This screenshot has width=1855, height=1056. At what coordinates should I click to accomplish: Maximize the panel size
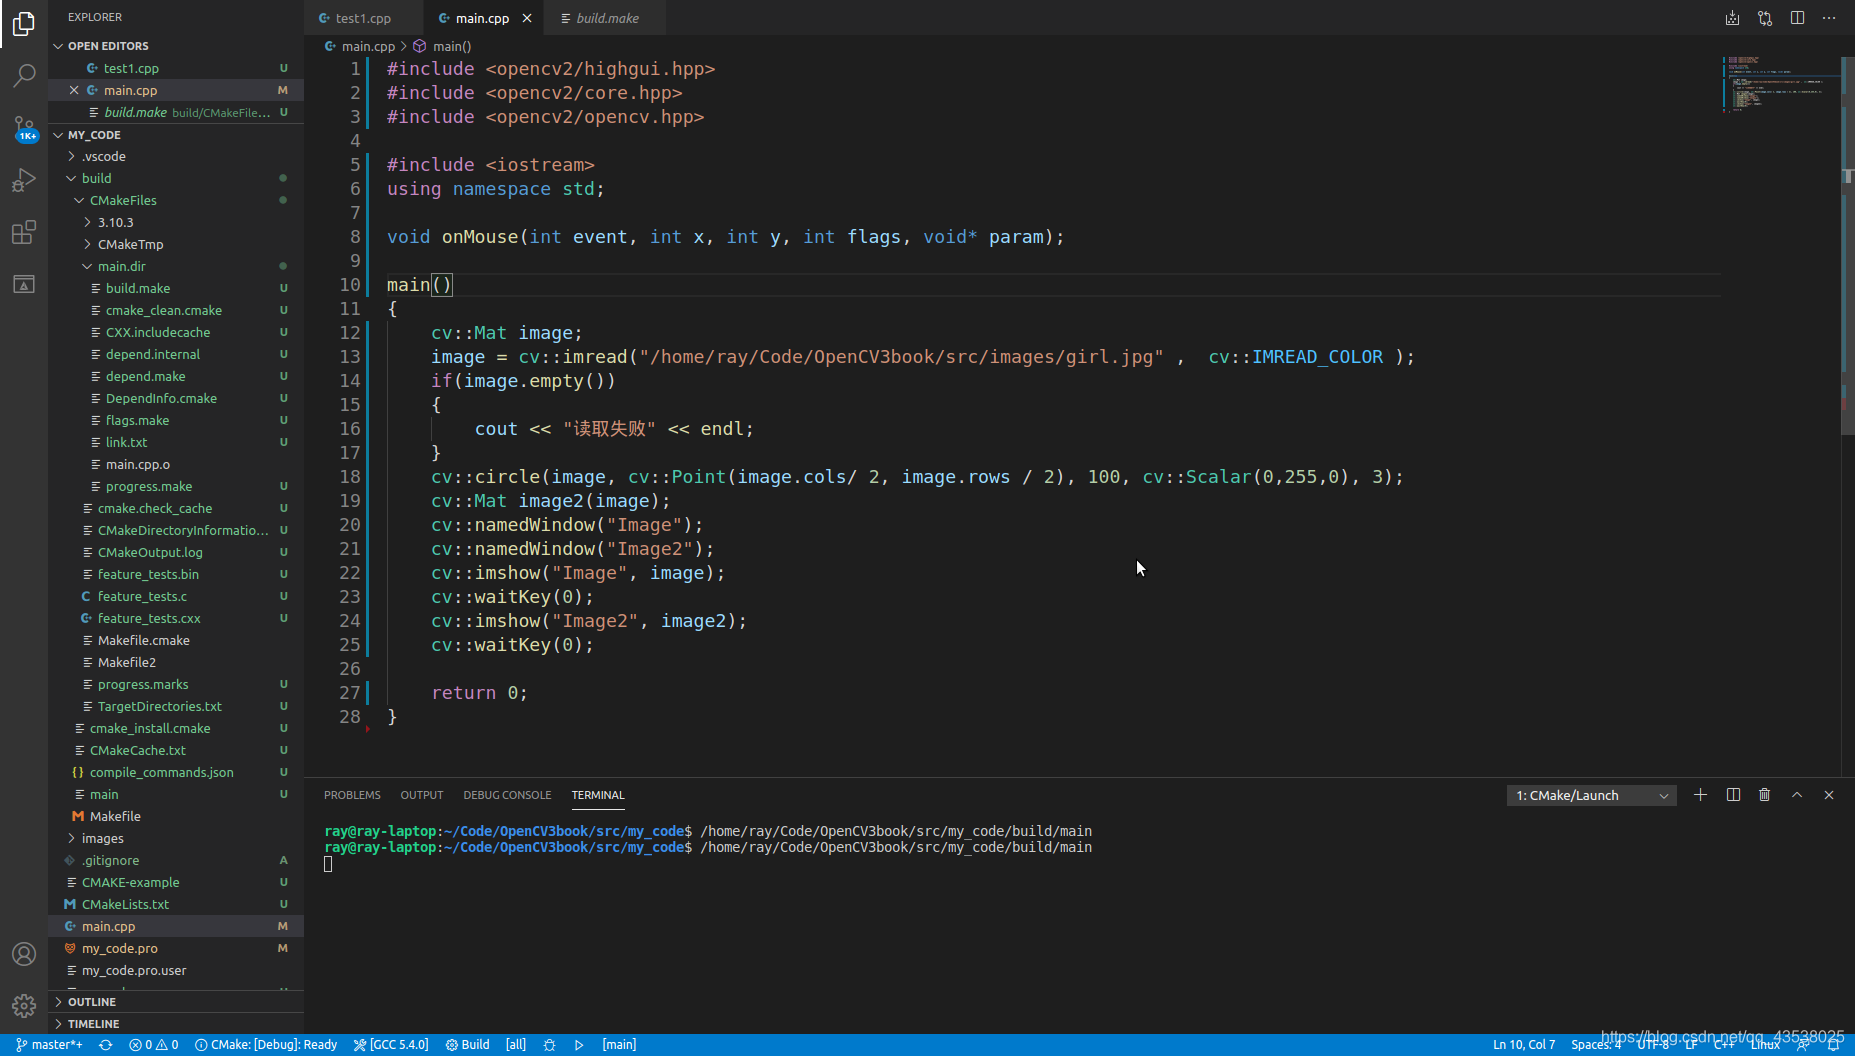(1797, 795)
